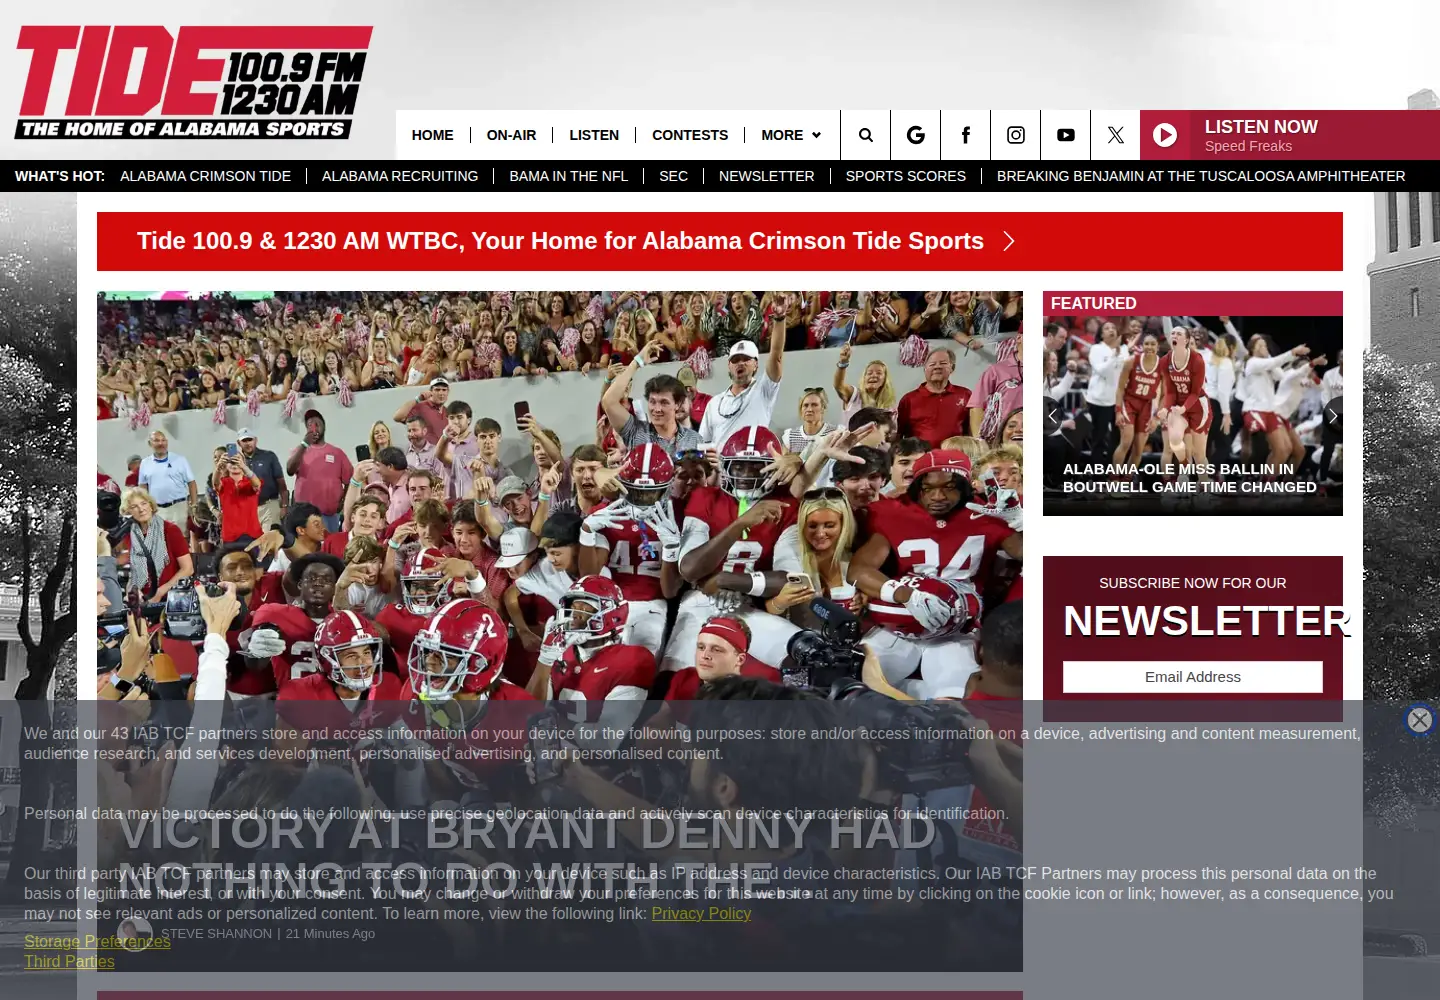
Task: Click the red Tide 100.9 home banner
Action: pyautogui.click(x=720, y=241)
